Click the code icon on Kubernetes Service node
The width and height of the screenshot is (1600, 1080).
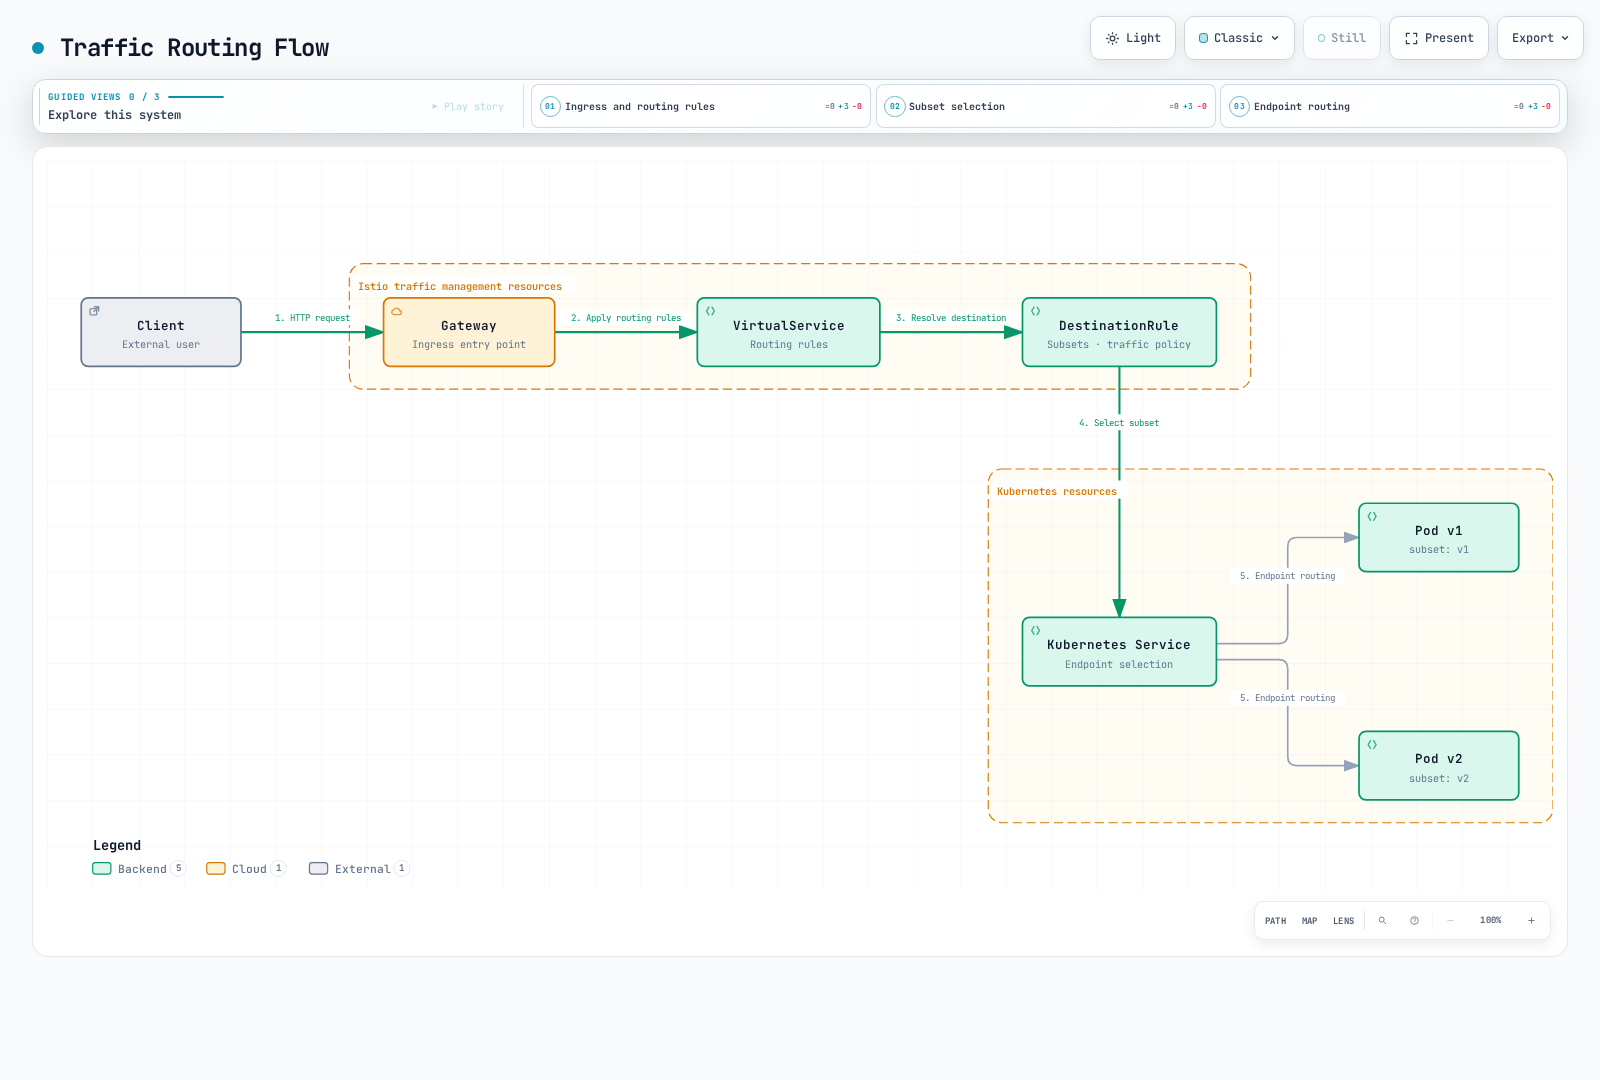1036,631
